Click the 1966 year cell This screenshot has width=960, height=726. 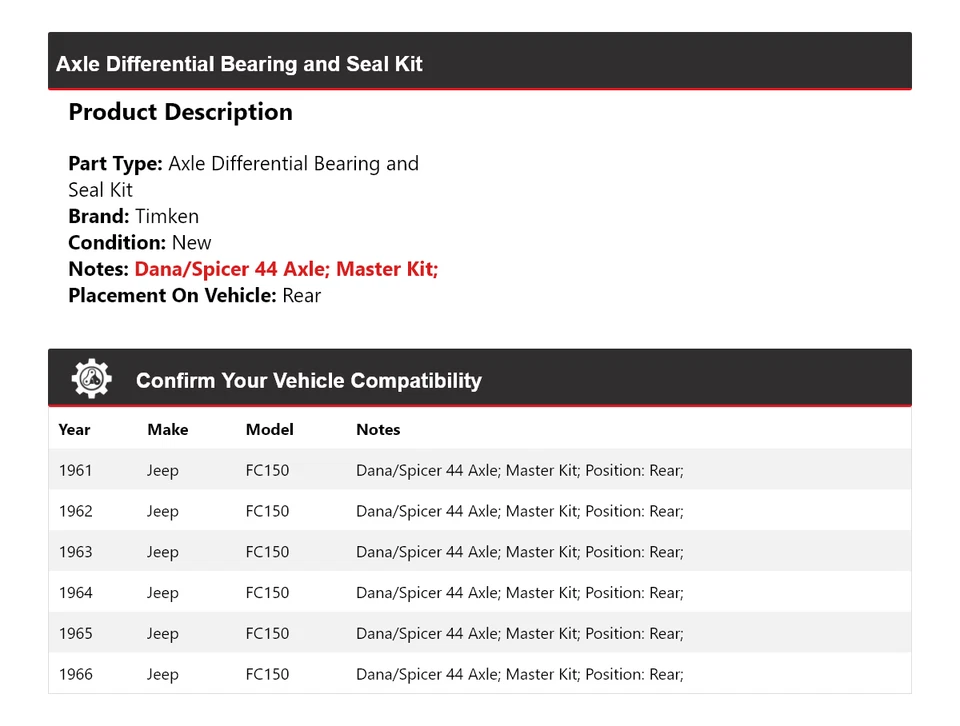[x=75, y=675]
